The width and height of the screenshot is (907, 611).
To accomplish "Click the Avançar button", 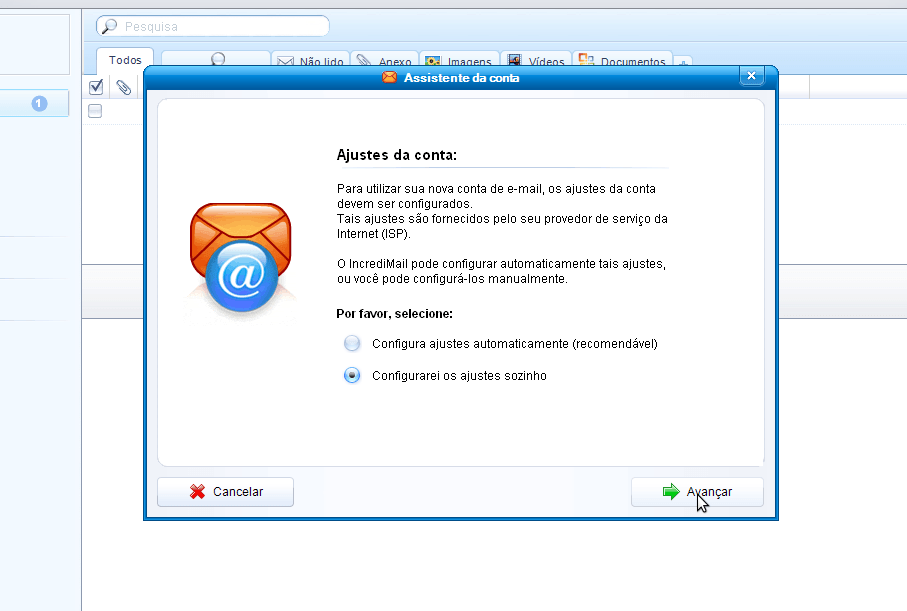I will (x=697, y=492).
